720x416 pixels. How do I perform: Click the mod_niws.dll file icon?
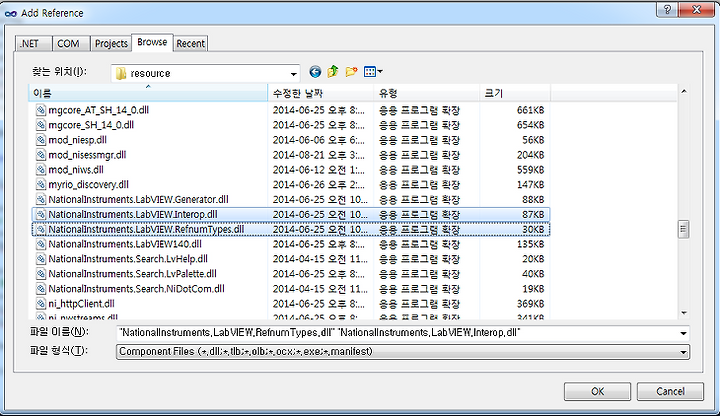[x=41, y=169]
